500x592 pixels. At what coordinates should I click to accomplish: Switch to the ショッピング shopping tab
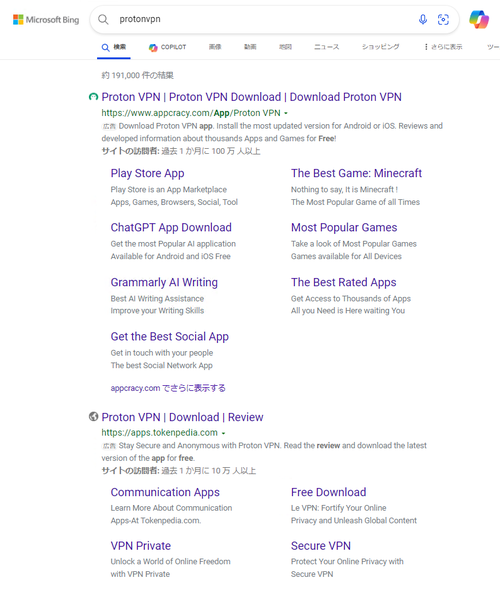[x=380, y=47]
